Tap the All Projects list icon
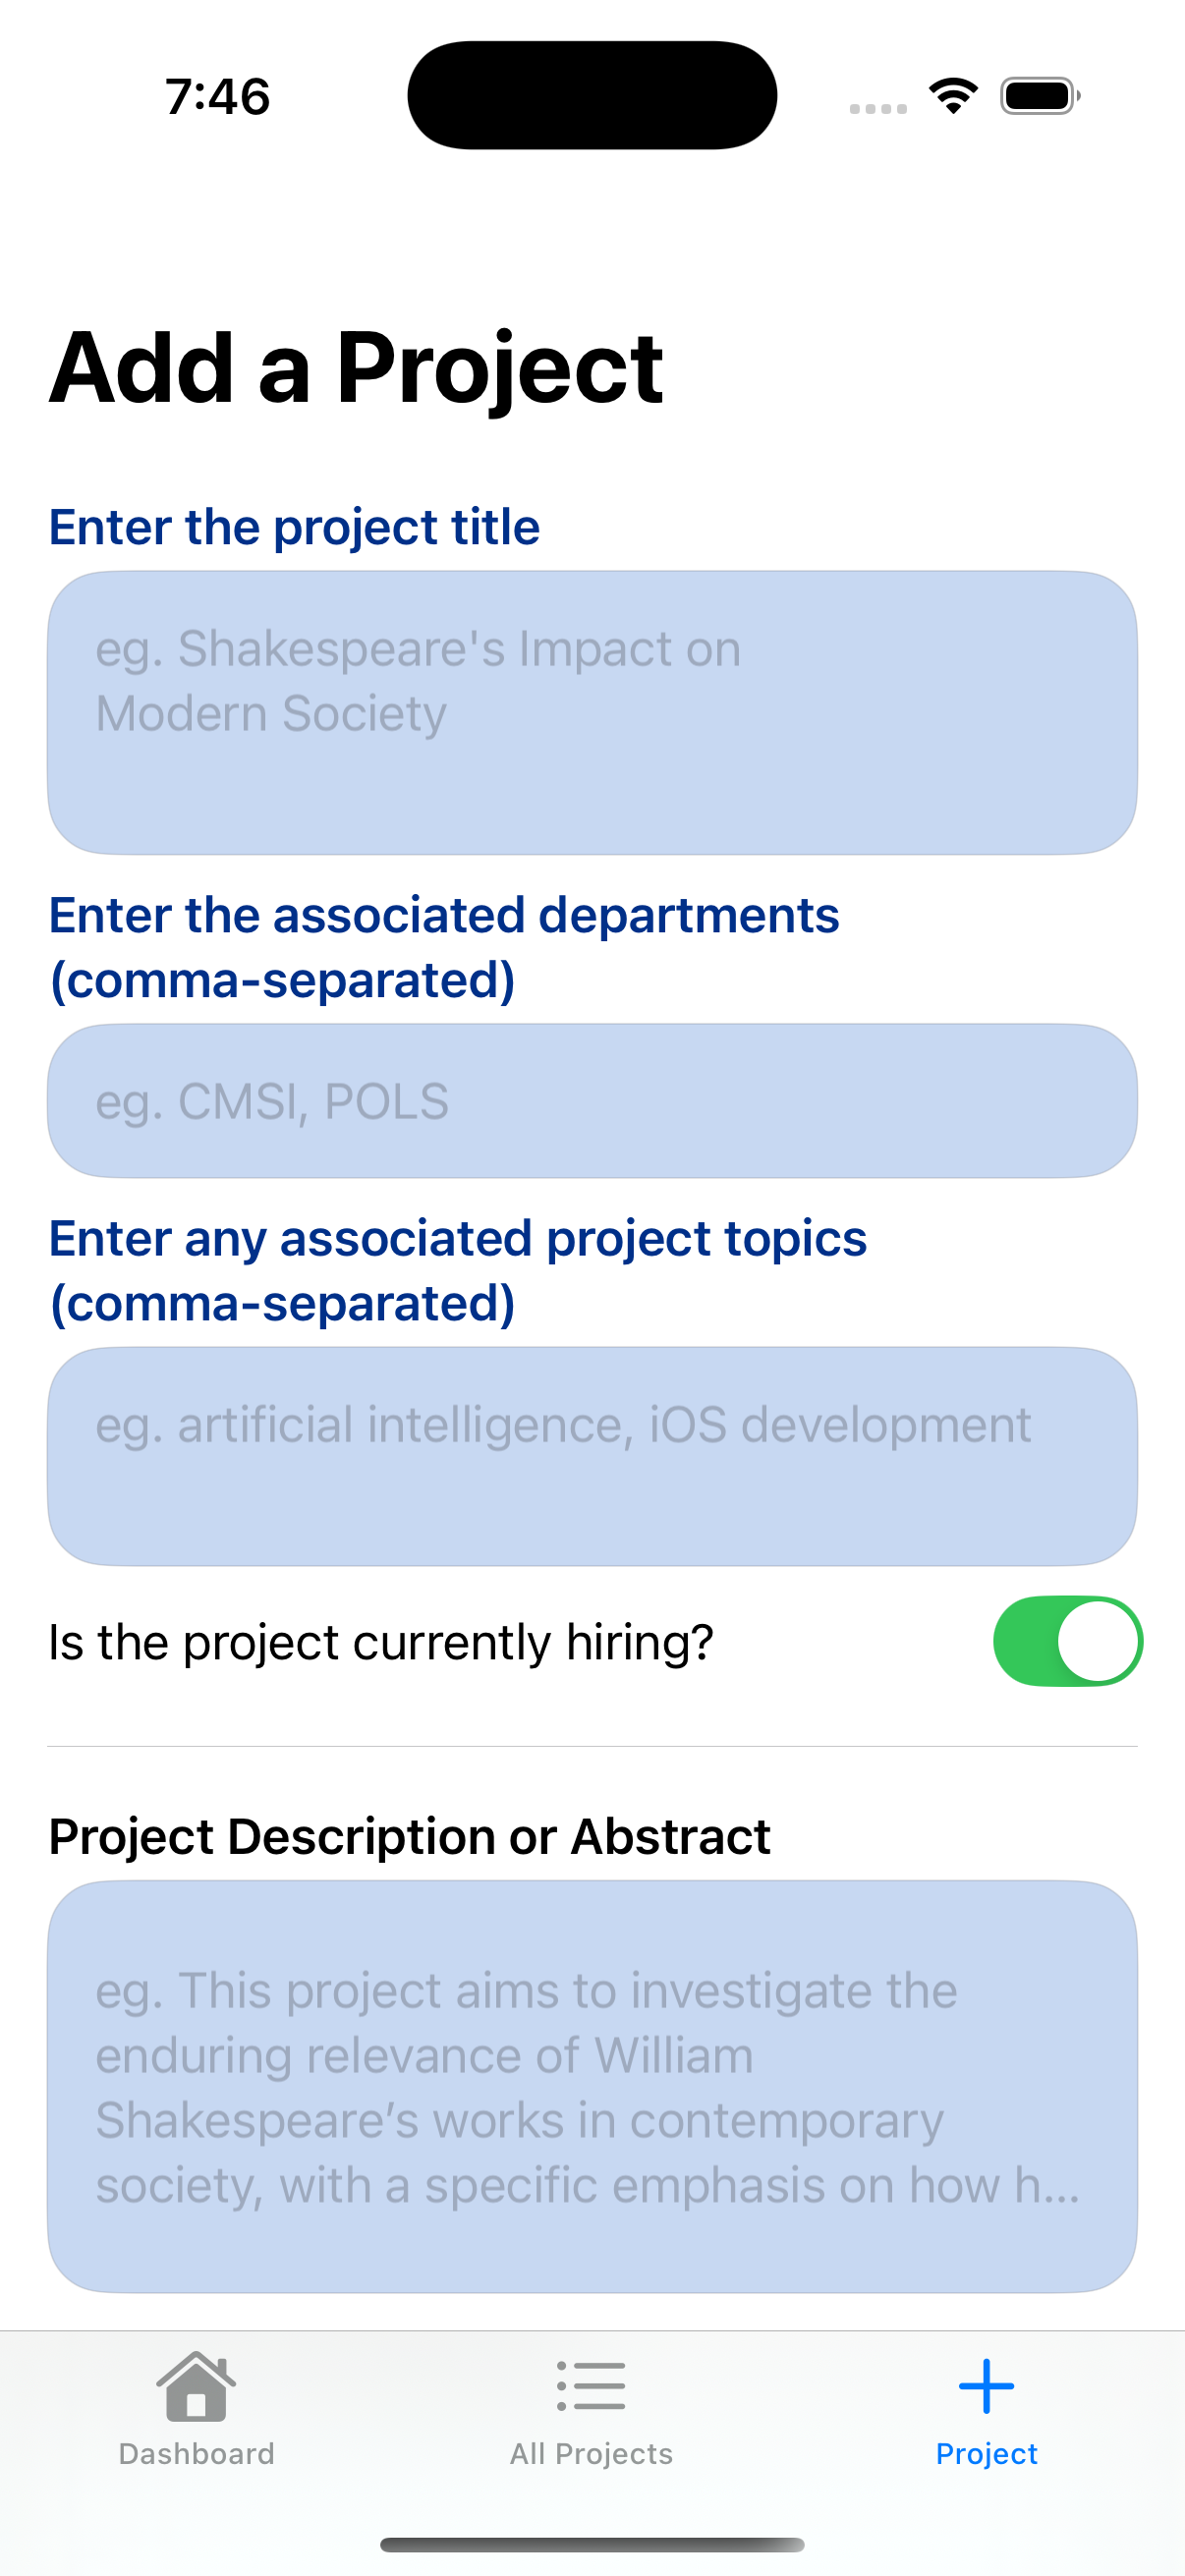The image size is (1185, 2576). [591, 2386]
